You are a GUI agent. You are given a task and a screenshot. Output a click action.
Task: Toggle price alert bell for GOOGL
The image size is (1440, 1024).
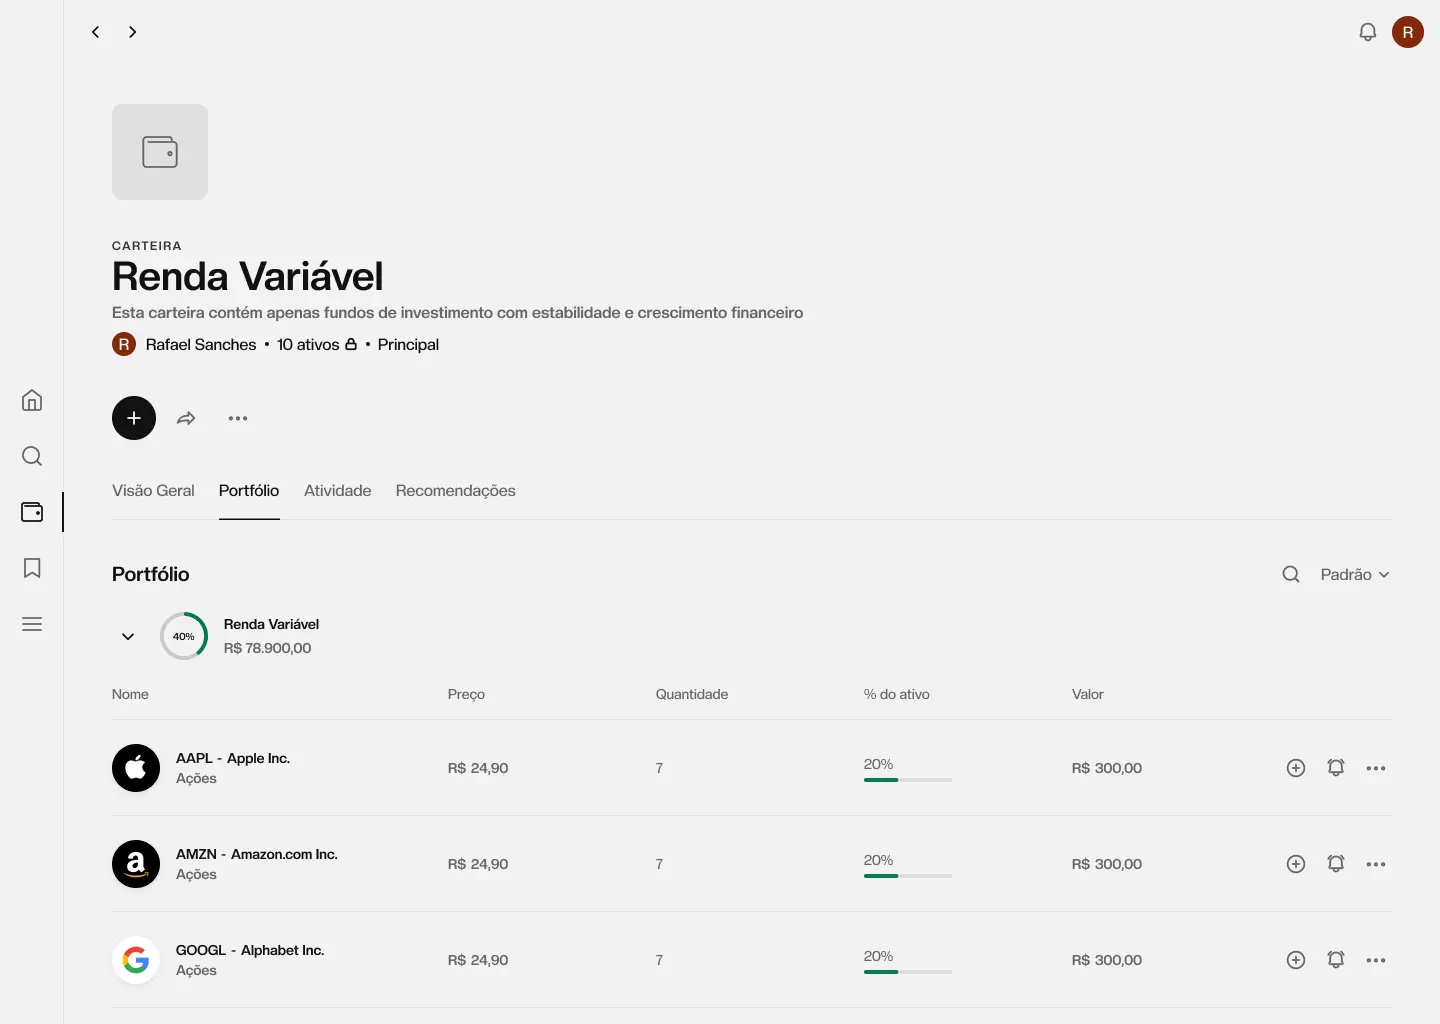click(1336, 960)
